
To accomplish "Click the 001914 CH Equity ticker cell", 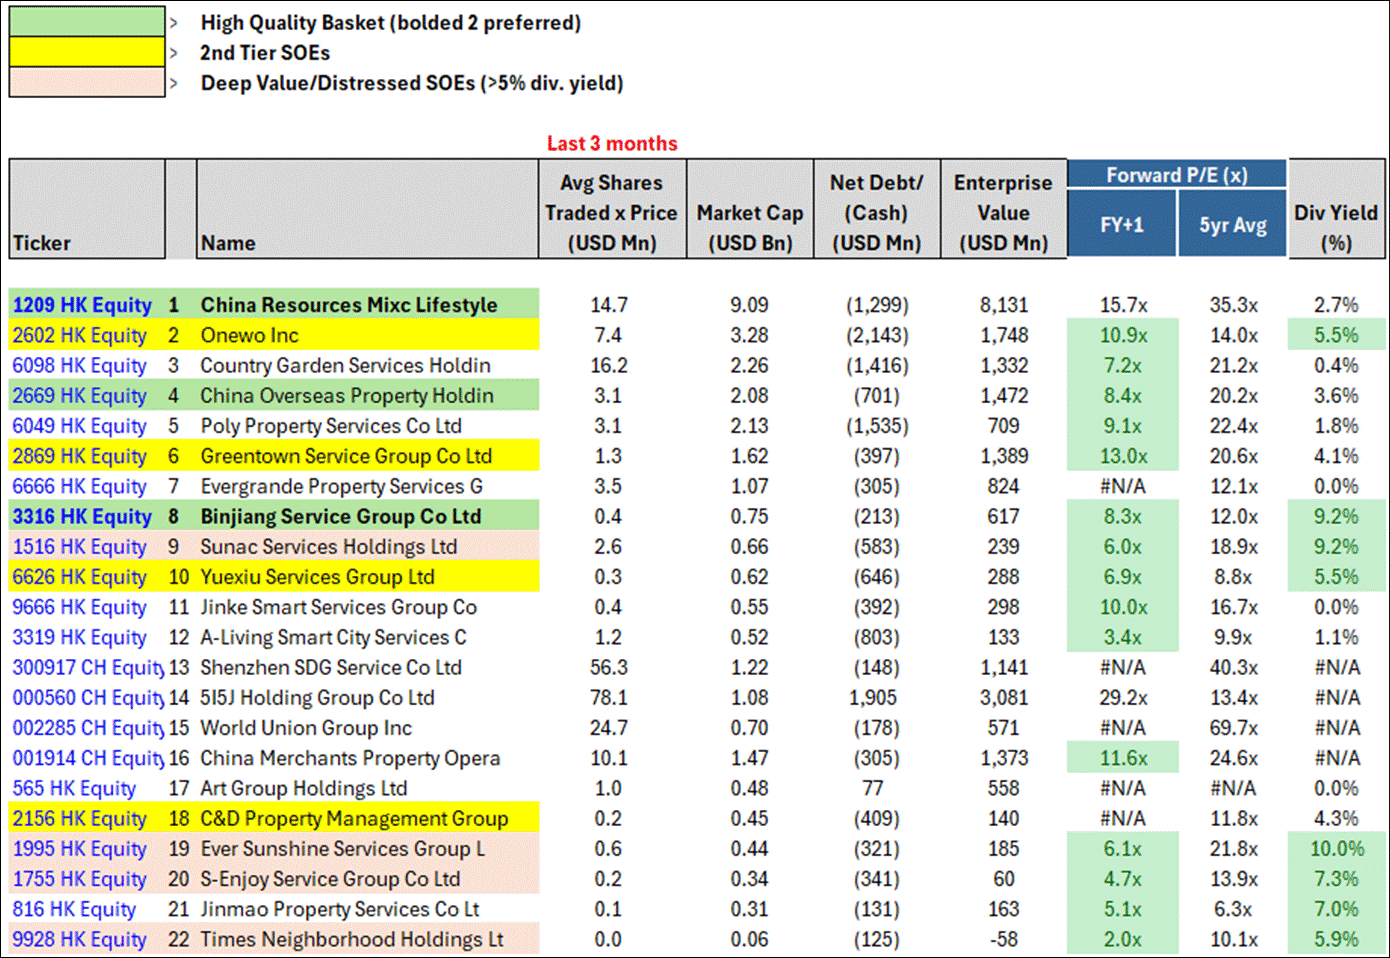I will pos(87,758).
